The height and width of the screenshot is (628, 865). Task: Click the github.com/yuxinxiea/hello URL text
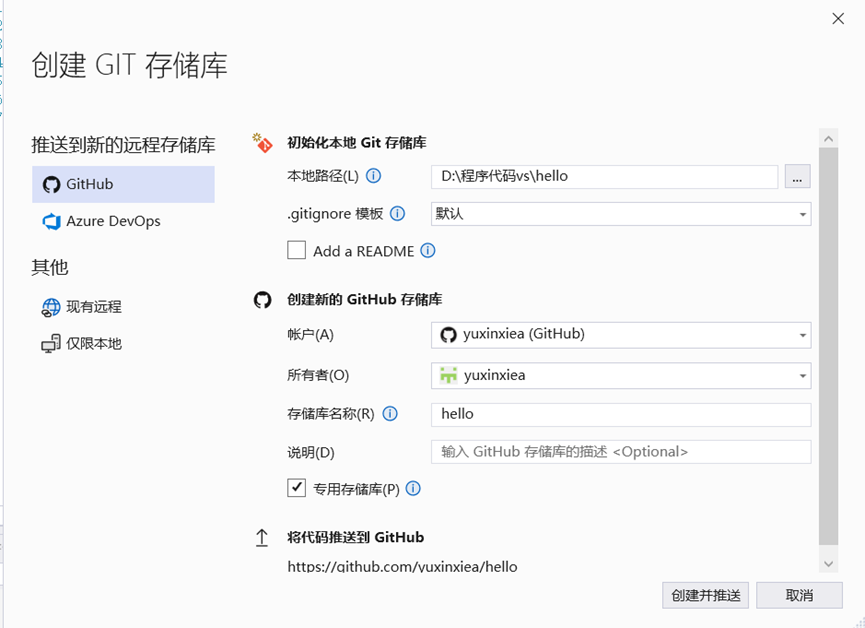(402, 566)
